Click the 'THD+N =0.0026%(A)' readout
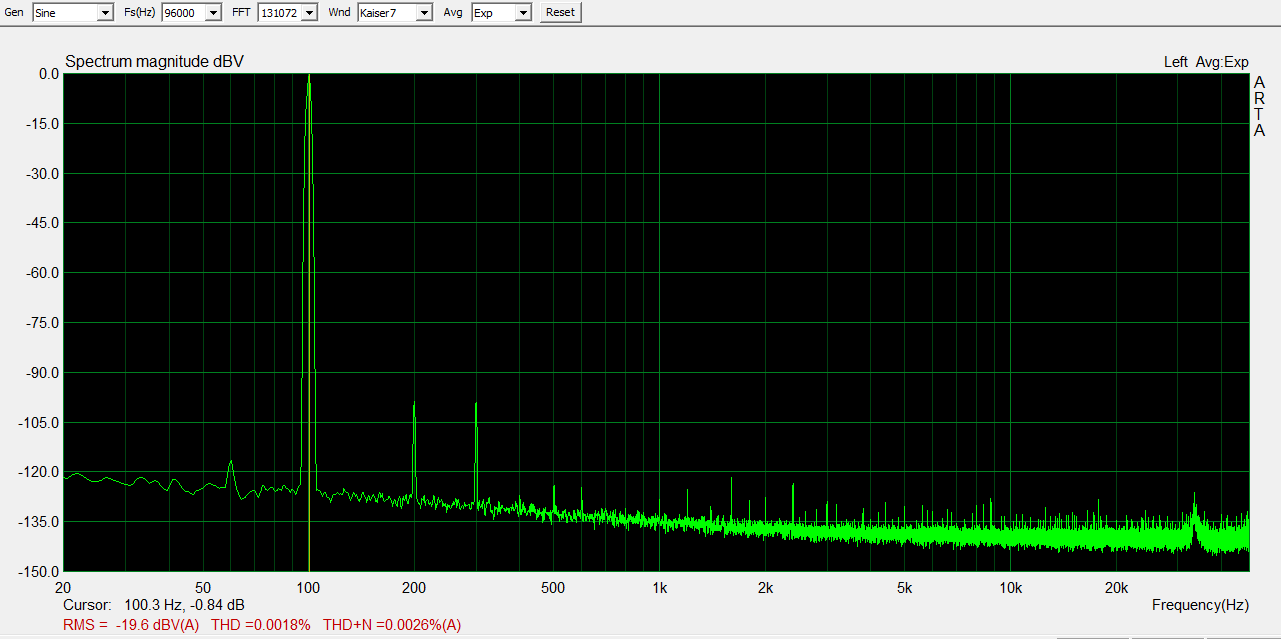This screenshot has height=639, width=1281. (x=392, y=625)
